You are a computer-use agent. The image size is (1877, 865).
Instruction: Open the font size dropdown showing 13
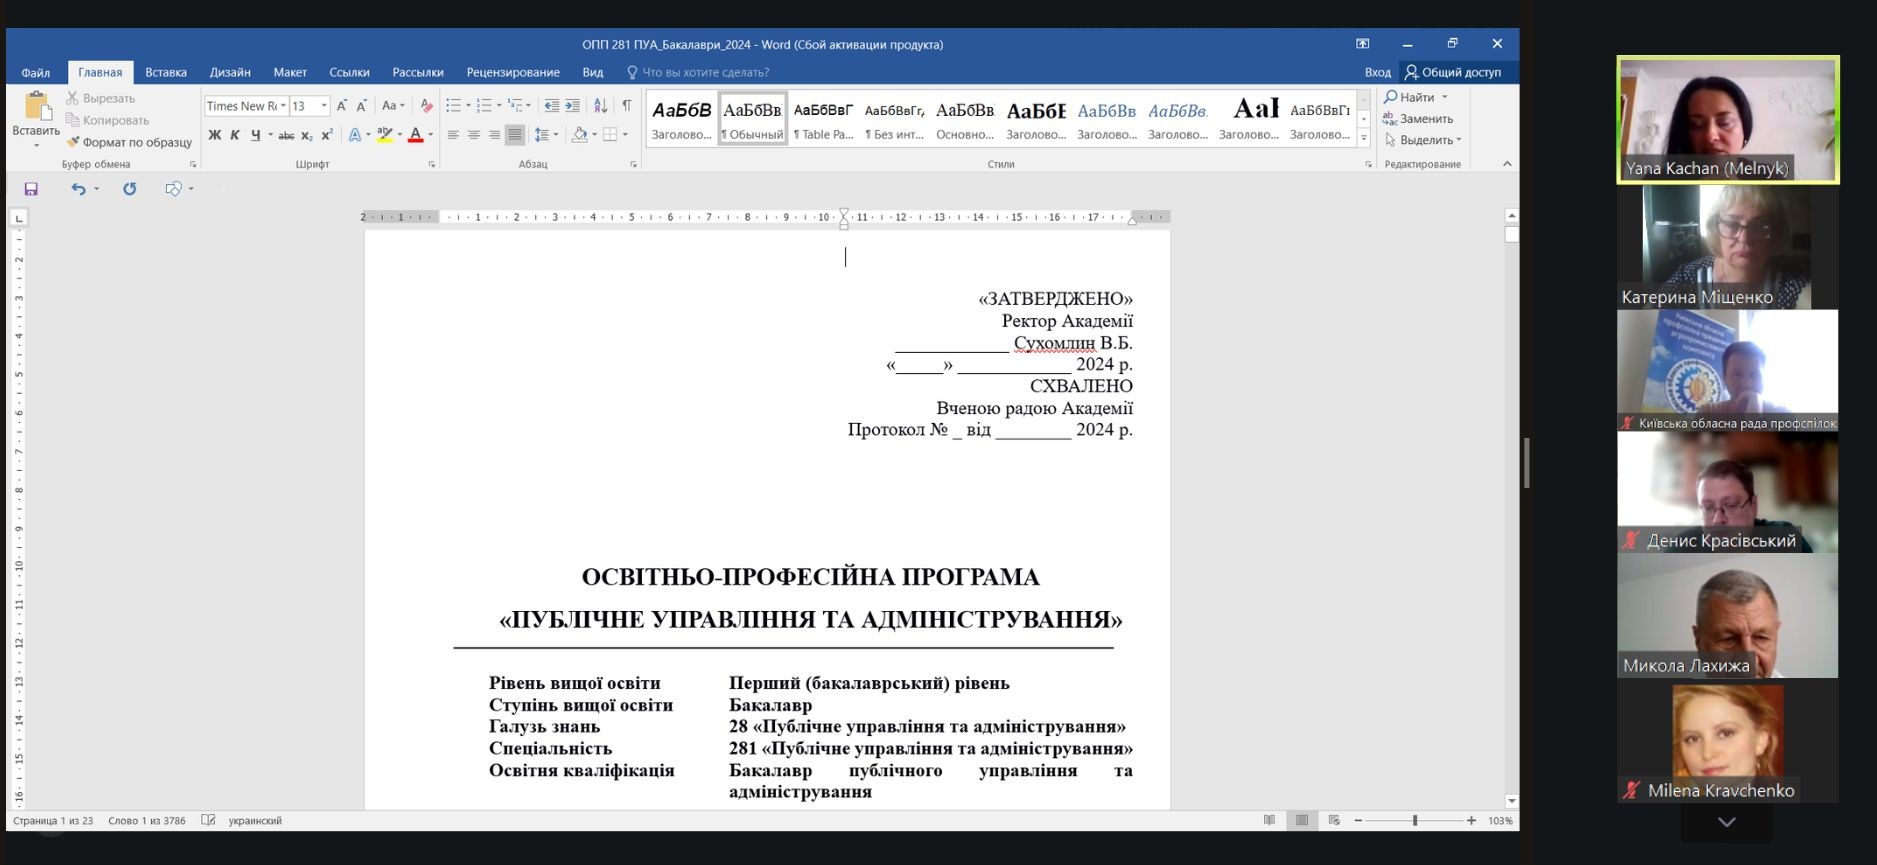click(324, 105)
